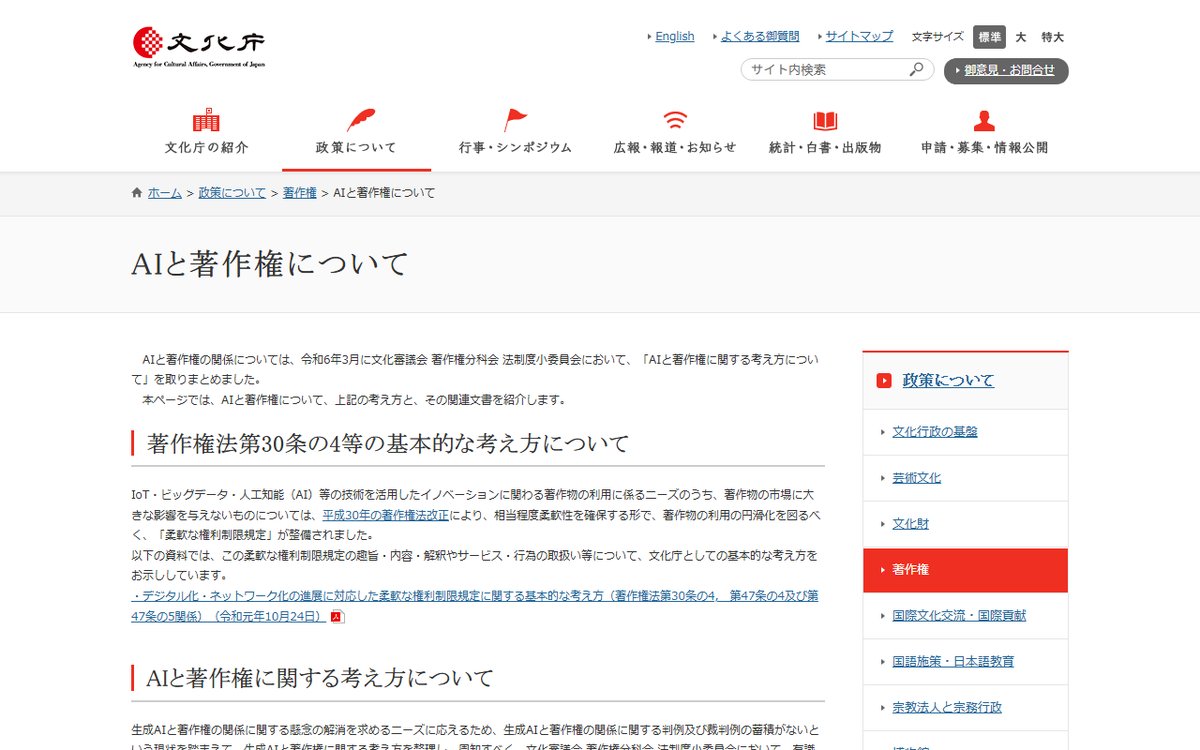
Task: Click heading AIと著作権に関する考え方について
Action: tap(320, 678)
